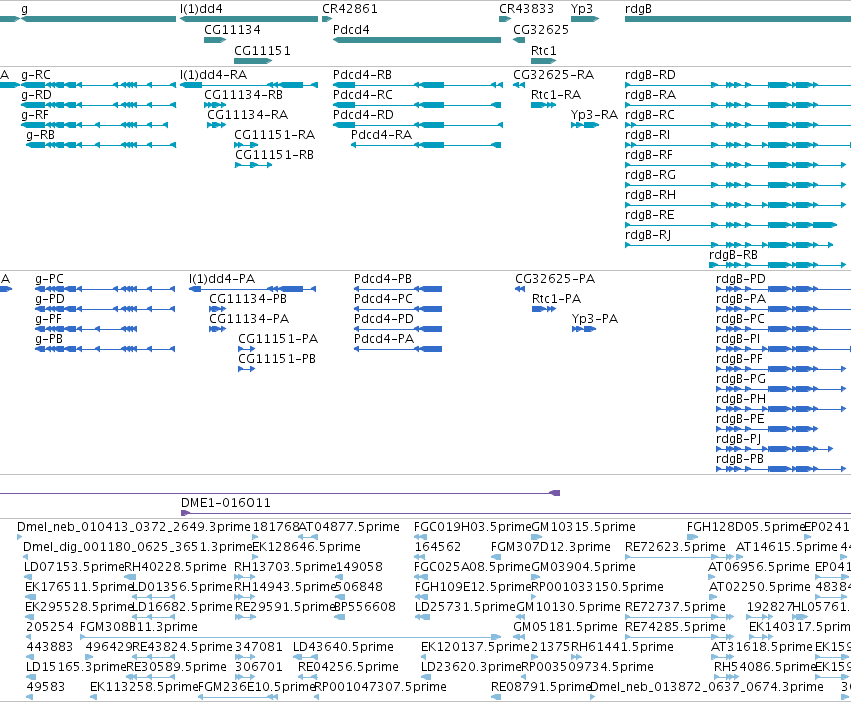Click the Yp3 gene label
The width and height of the screenshot is (851, 702).
click(x=582, y=9)
